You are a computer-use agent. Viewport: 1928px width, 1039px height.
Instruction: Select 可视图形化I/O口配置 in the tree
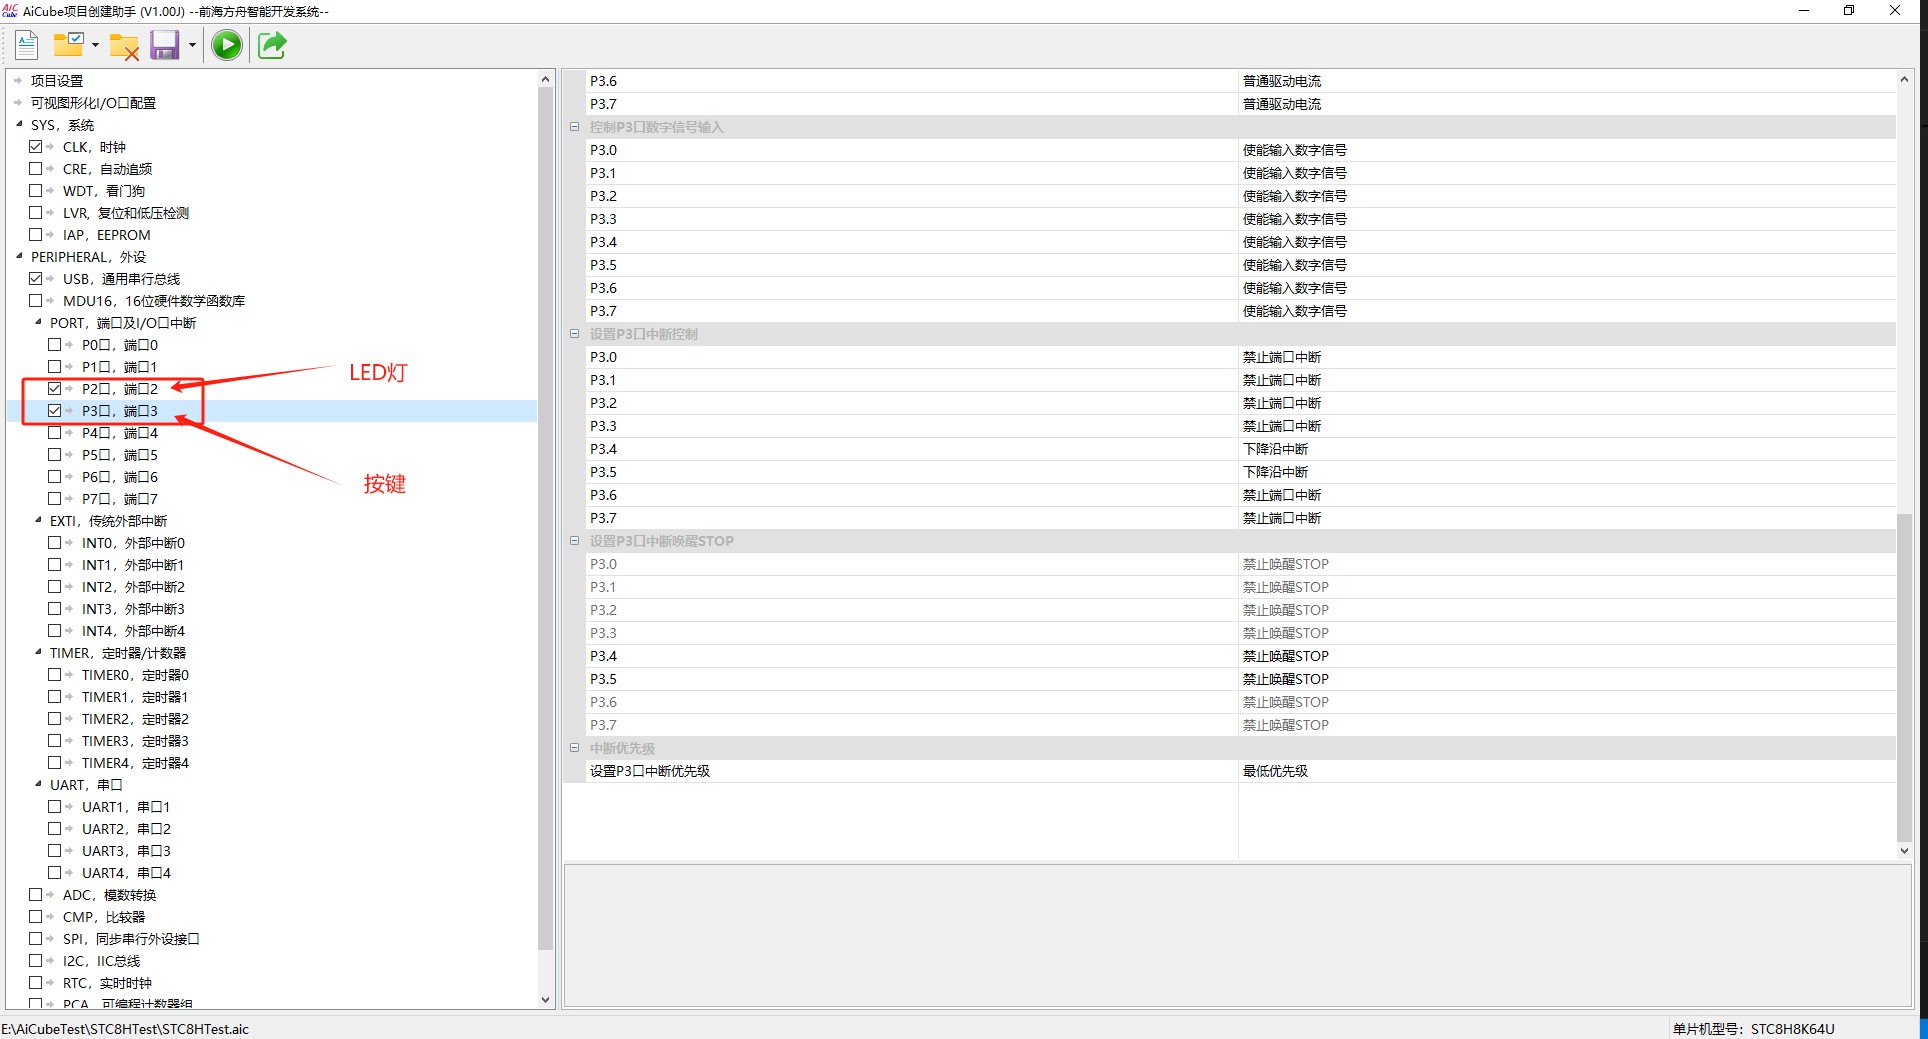coord(93,103)
